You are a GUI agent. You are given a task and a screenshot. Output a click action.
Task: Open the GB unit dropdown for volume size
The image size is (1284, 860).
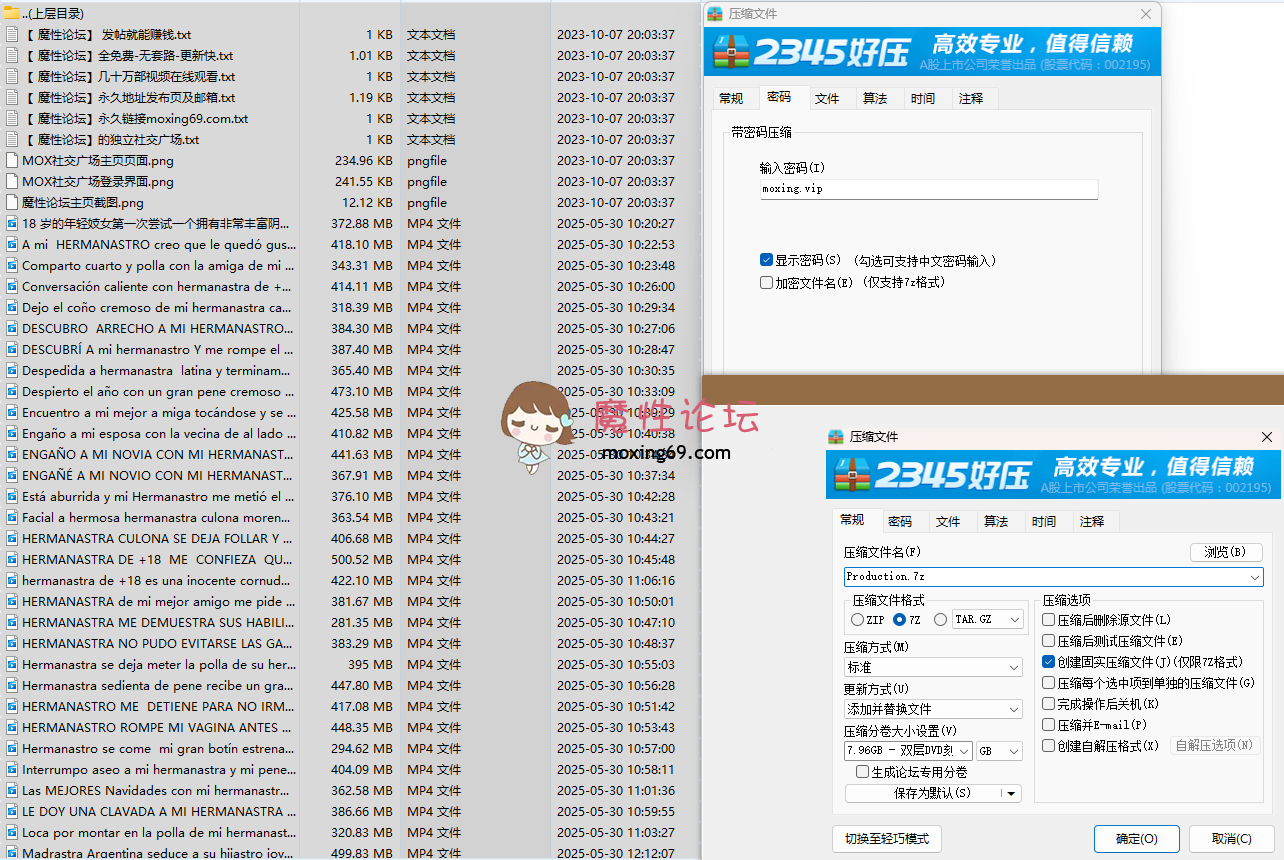click(1000, 751)
